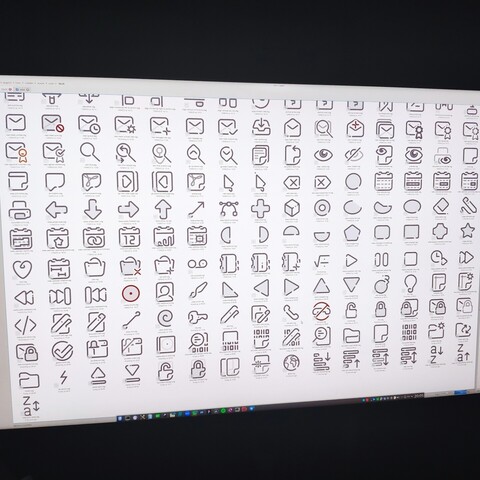Image resolution: width=480 pixels, height=480 pixels.
Task: Select the calendar showing 12 icon file
Action: [x=130, y=236]
